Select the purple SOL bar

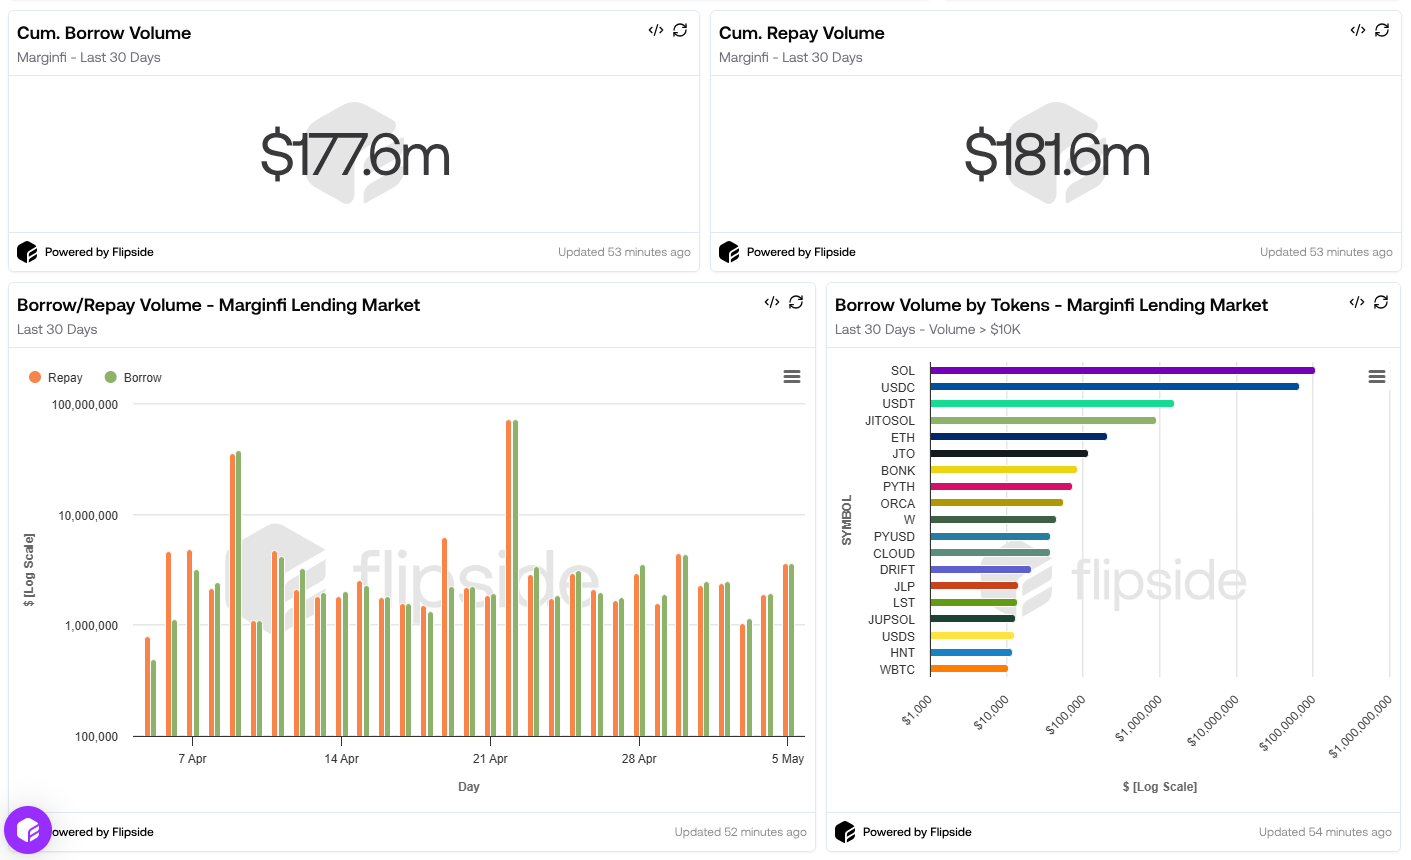tap(1120, 370)
